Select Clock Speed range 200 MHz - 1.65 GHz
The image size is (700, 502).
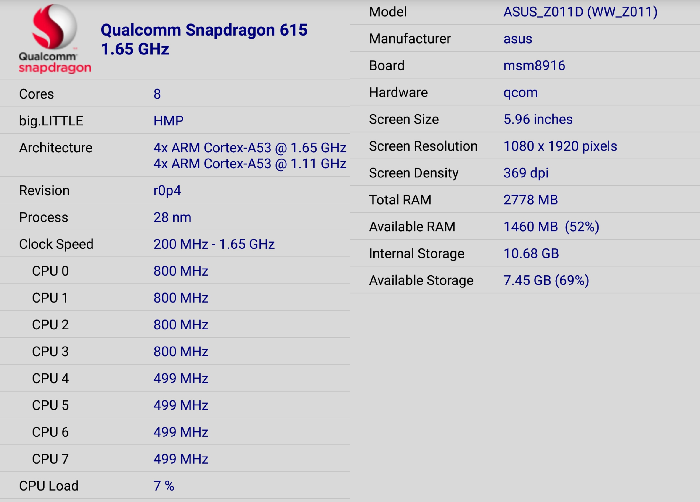tap(214, 244)
